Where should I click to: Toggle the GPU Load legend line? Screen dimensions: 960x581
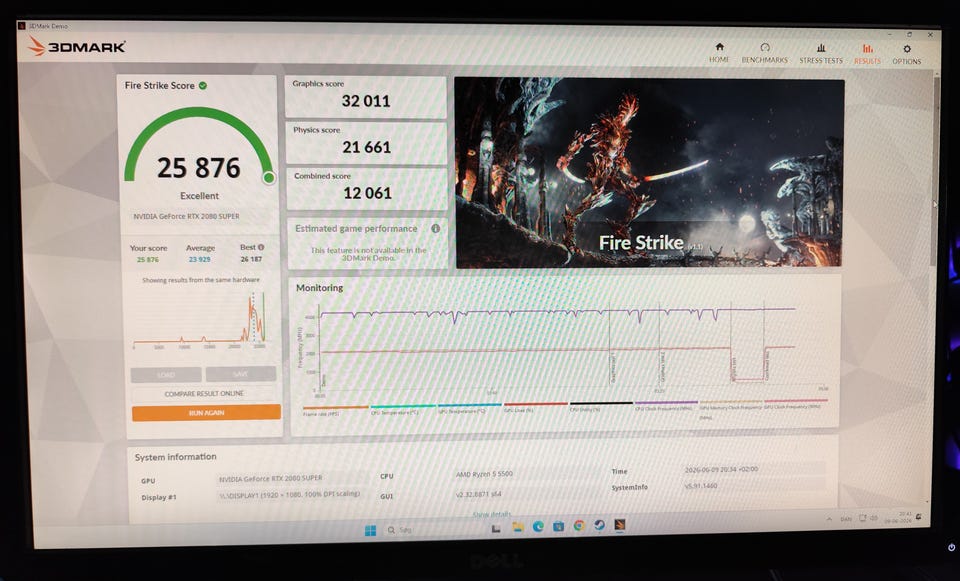[535, 407]
